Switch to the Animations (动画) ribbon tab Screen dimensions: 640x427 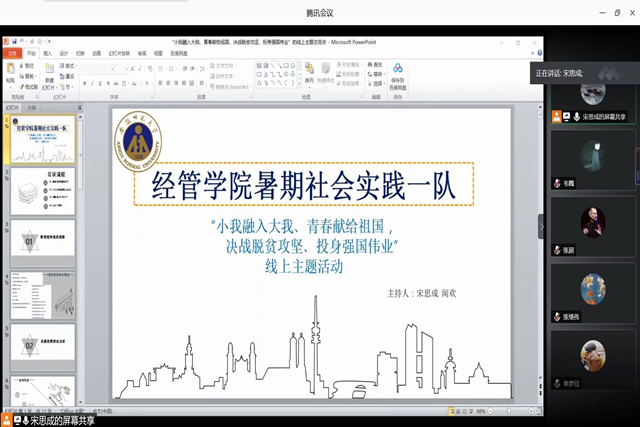(96, 53)
